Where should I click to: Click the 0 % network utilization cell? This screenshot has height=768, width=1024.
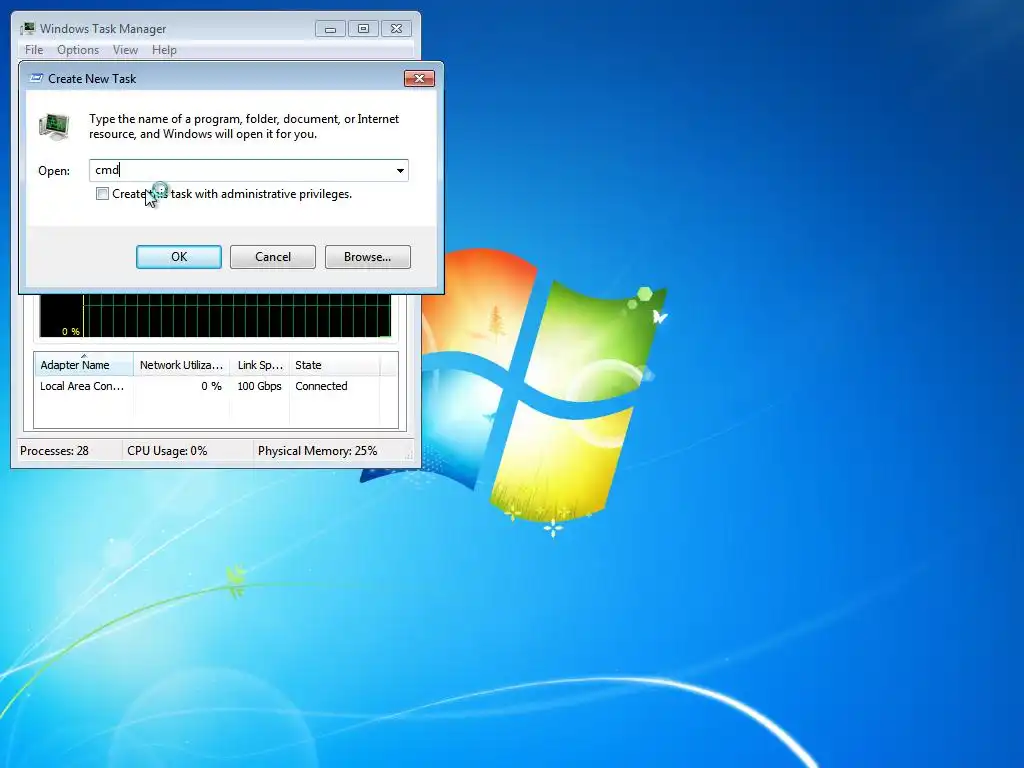click(211, 386)
